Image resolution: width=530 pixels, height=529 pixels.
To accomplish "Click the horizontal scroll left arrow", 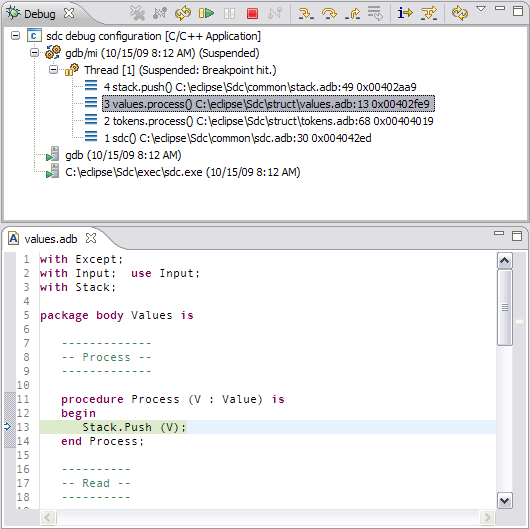I will [x=48, y=518].
